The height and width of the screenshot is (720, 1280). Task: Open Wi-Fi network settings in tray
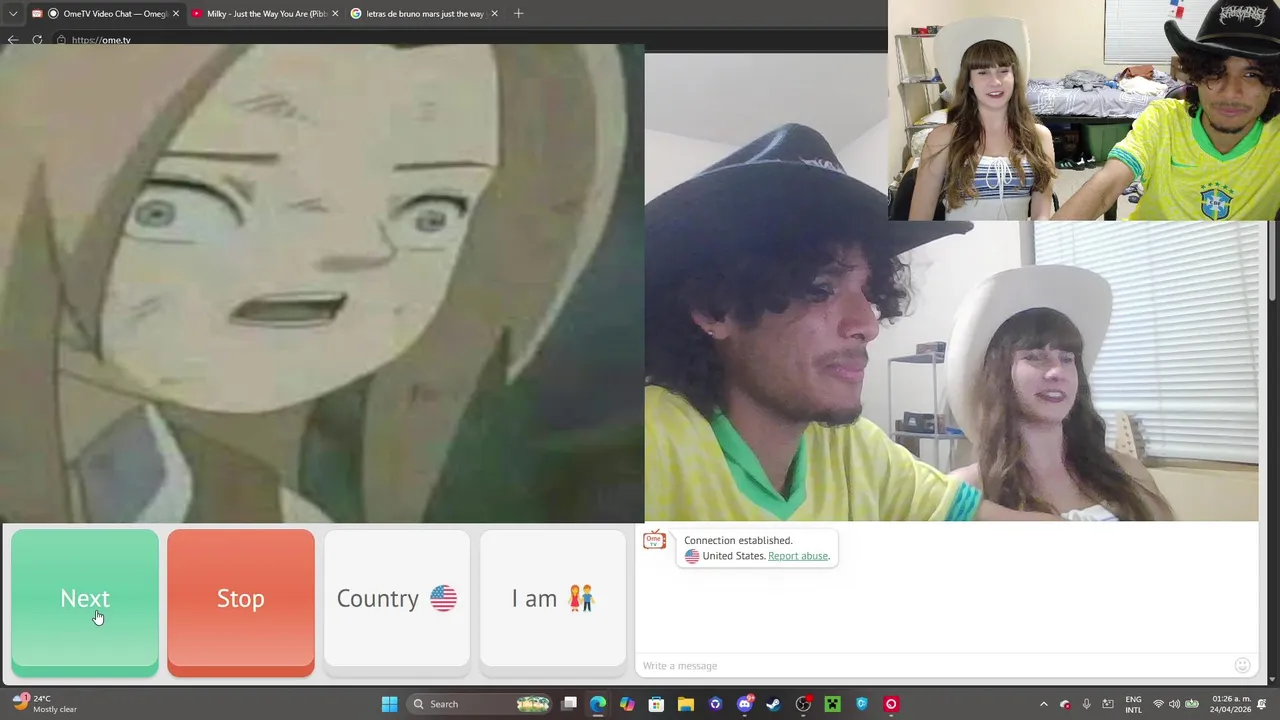[1158, 704]
